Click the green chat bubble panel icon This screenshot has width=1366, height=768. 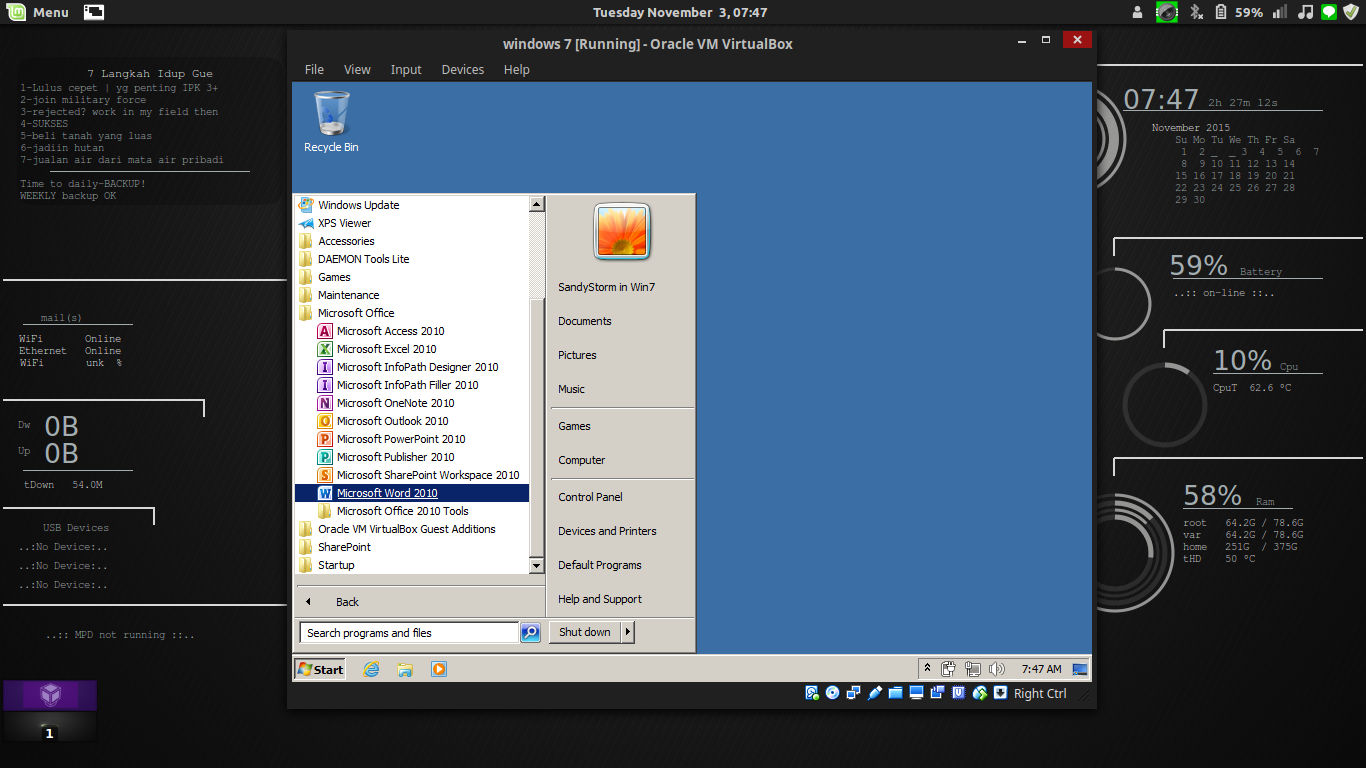1329,12
